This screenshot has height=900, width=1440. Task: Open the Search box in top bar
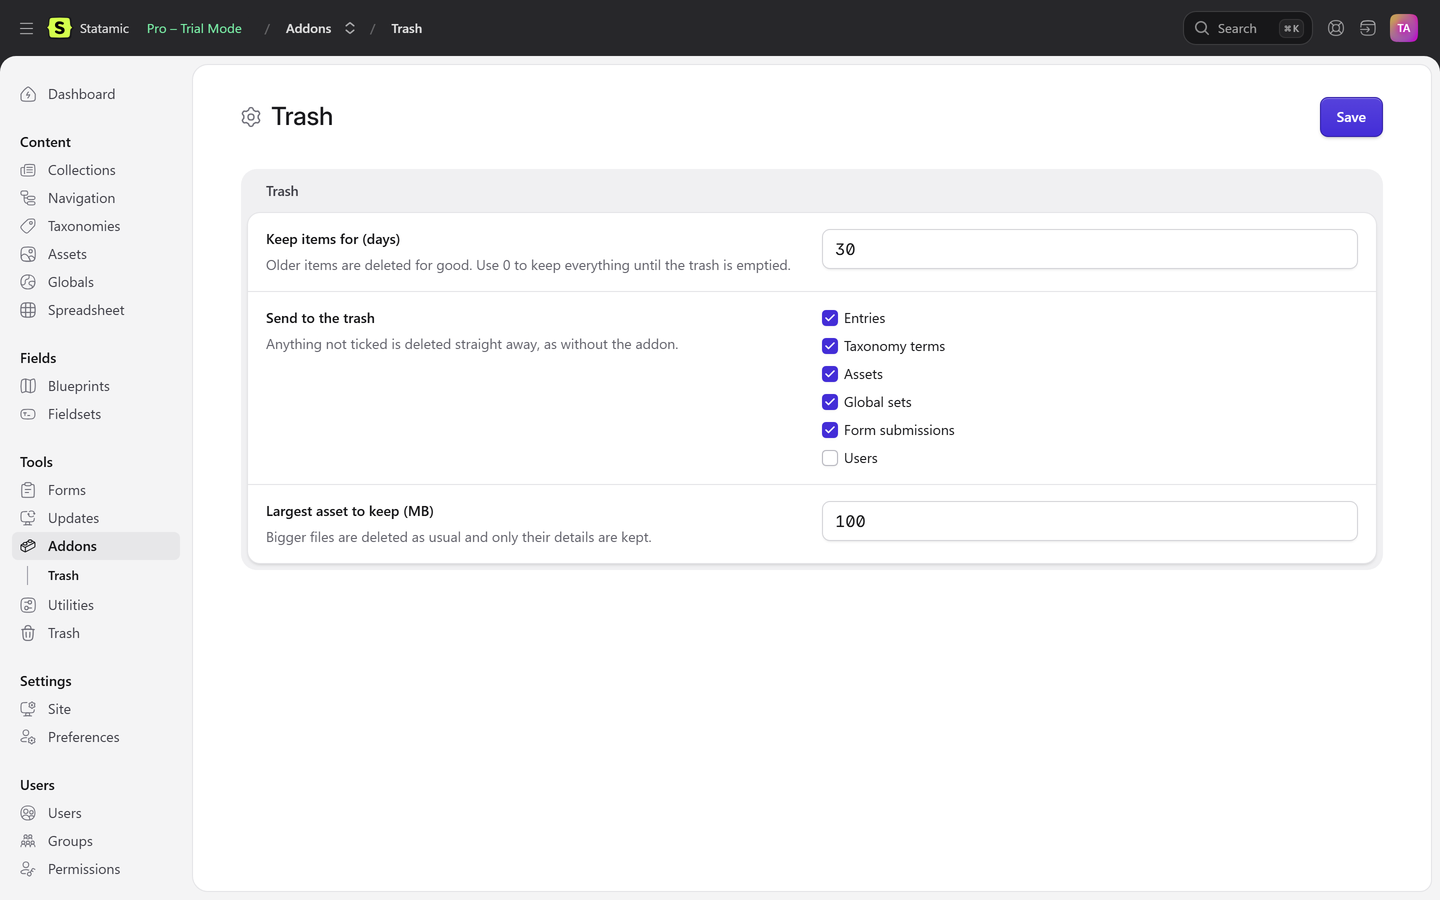click(1247, 28)
